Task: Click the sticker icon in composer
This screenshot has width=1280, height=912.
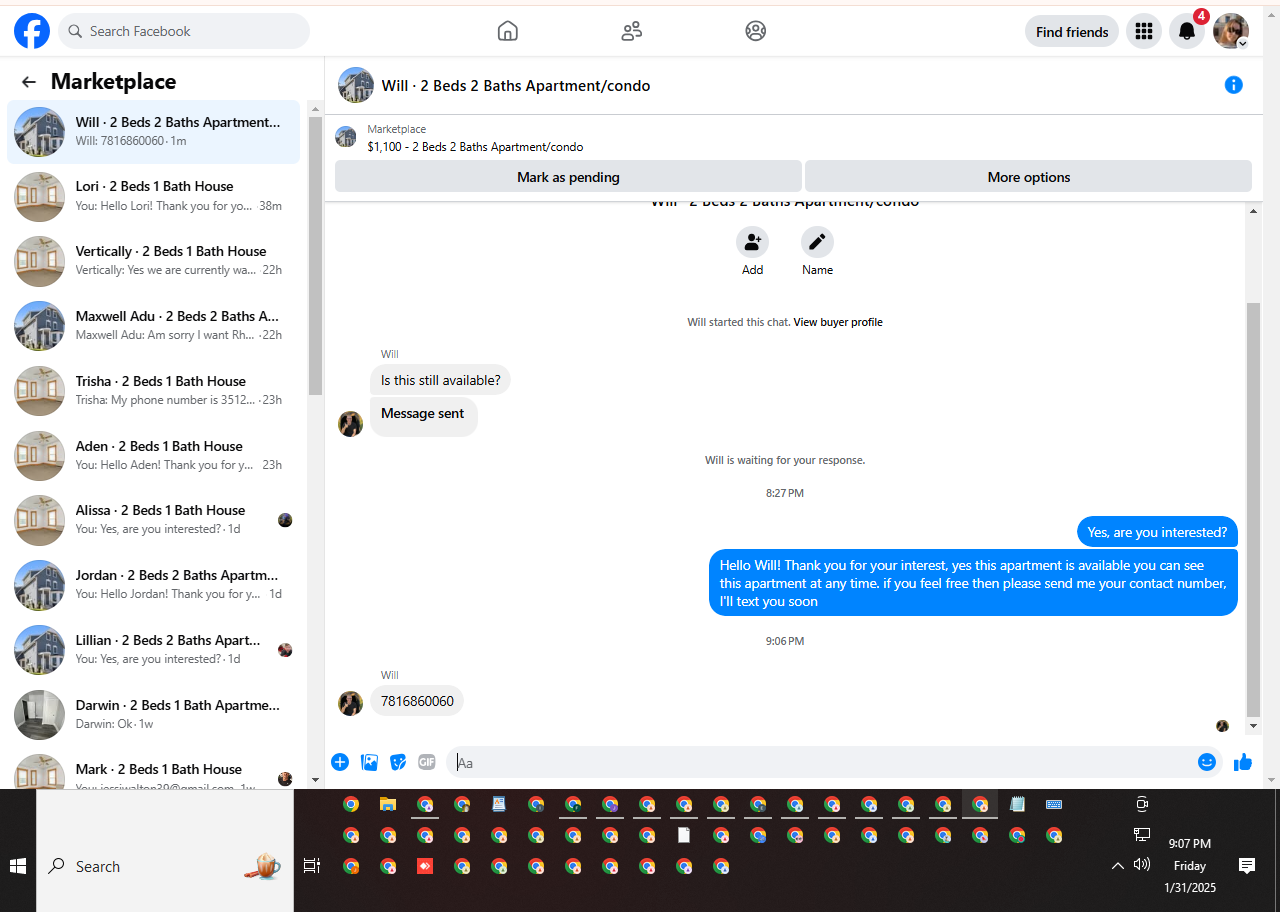Action: tap(398, 762)
